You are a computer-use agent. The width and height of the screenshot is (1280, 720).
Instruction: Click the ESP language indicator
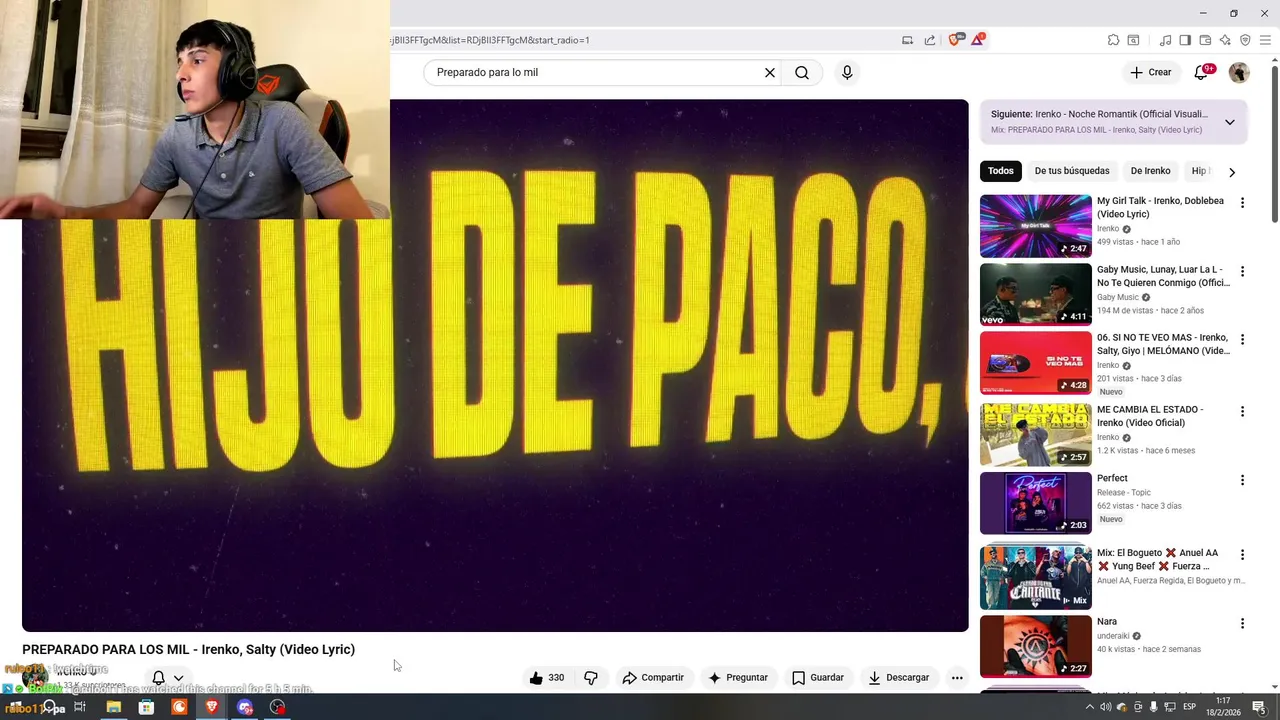[x=1190, y=707]
